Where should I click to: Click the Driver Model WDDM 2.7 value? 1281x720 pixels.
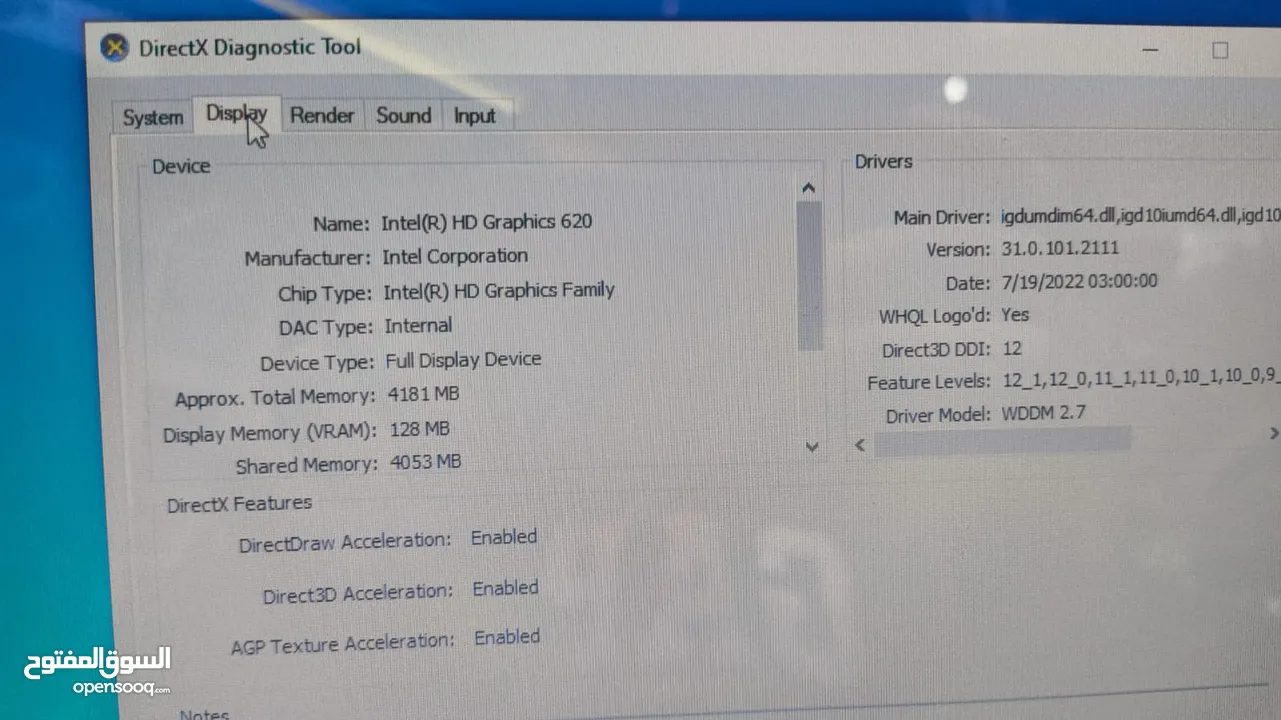(x=1044, y=413)
